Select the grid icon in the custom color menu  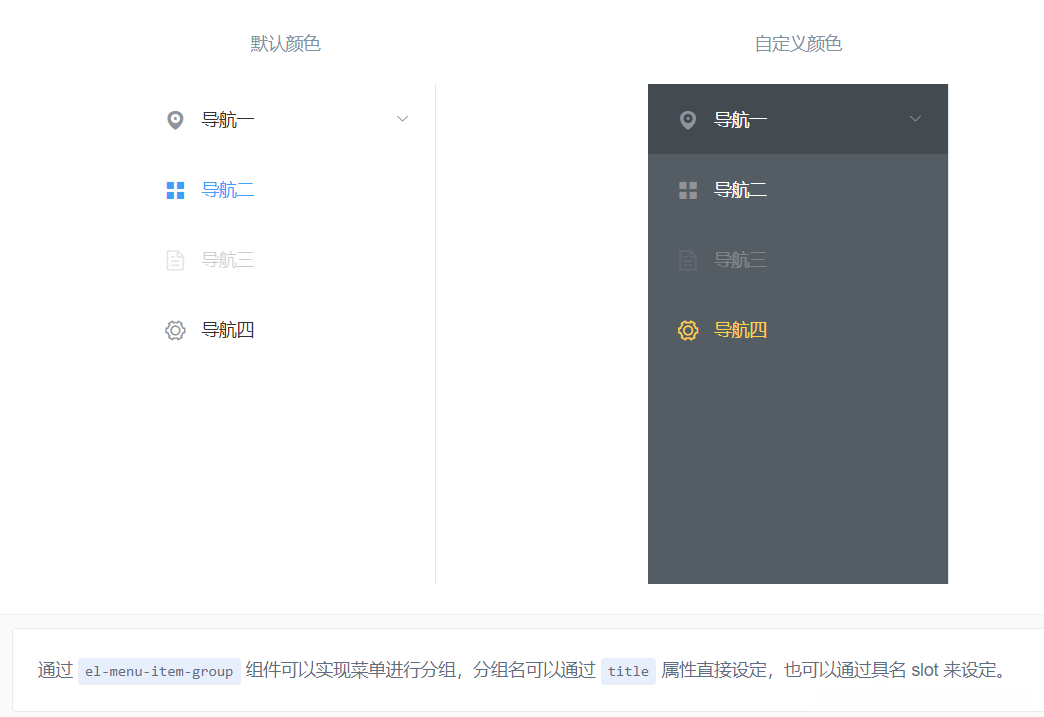click(x=687, y=189)
